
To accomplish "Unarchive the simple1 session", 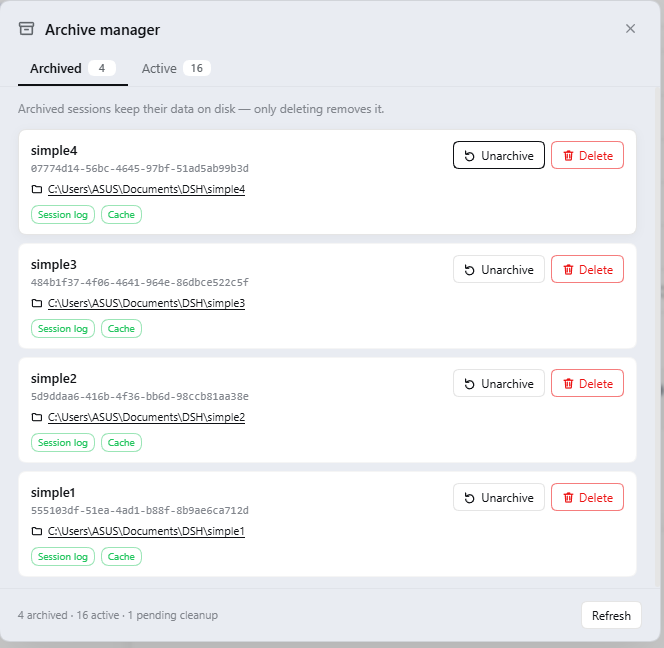I will pyautogui.click(x=499, y=497).
